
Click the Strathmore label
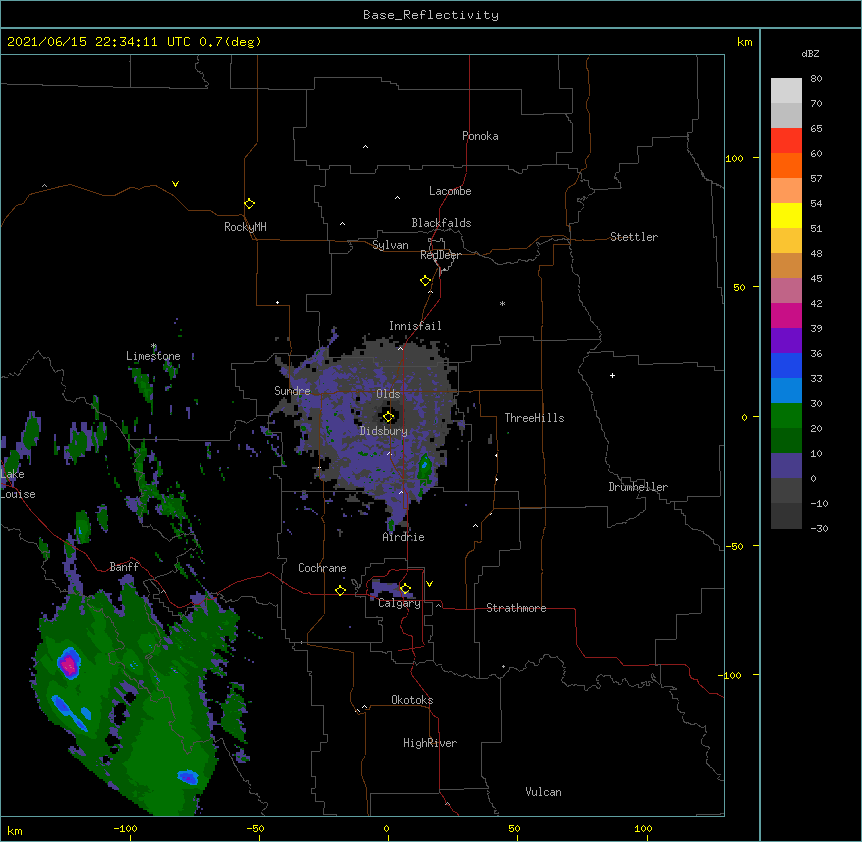point(516,608)
